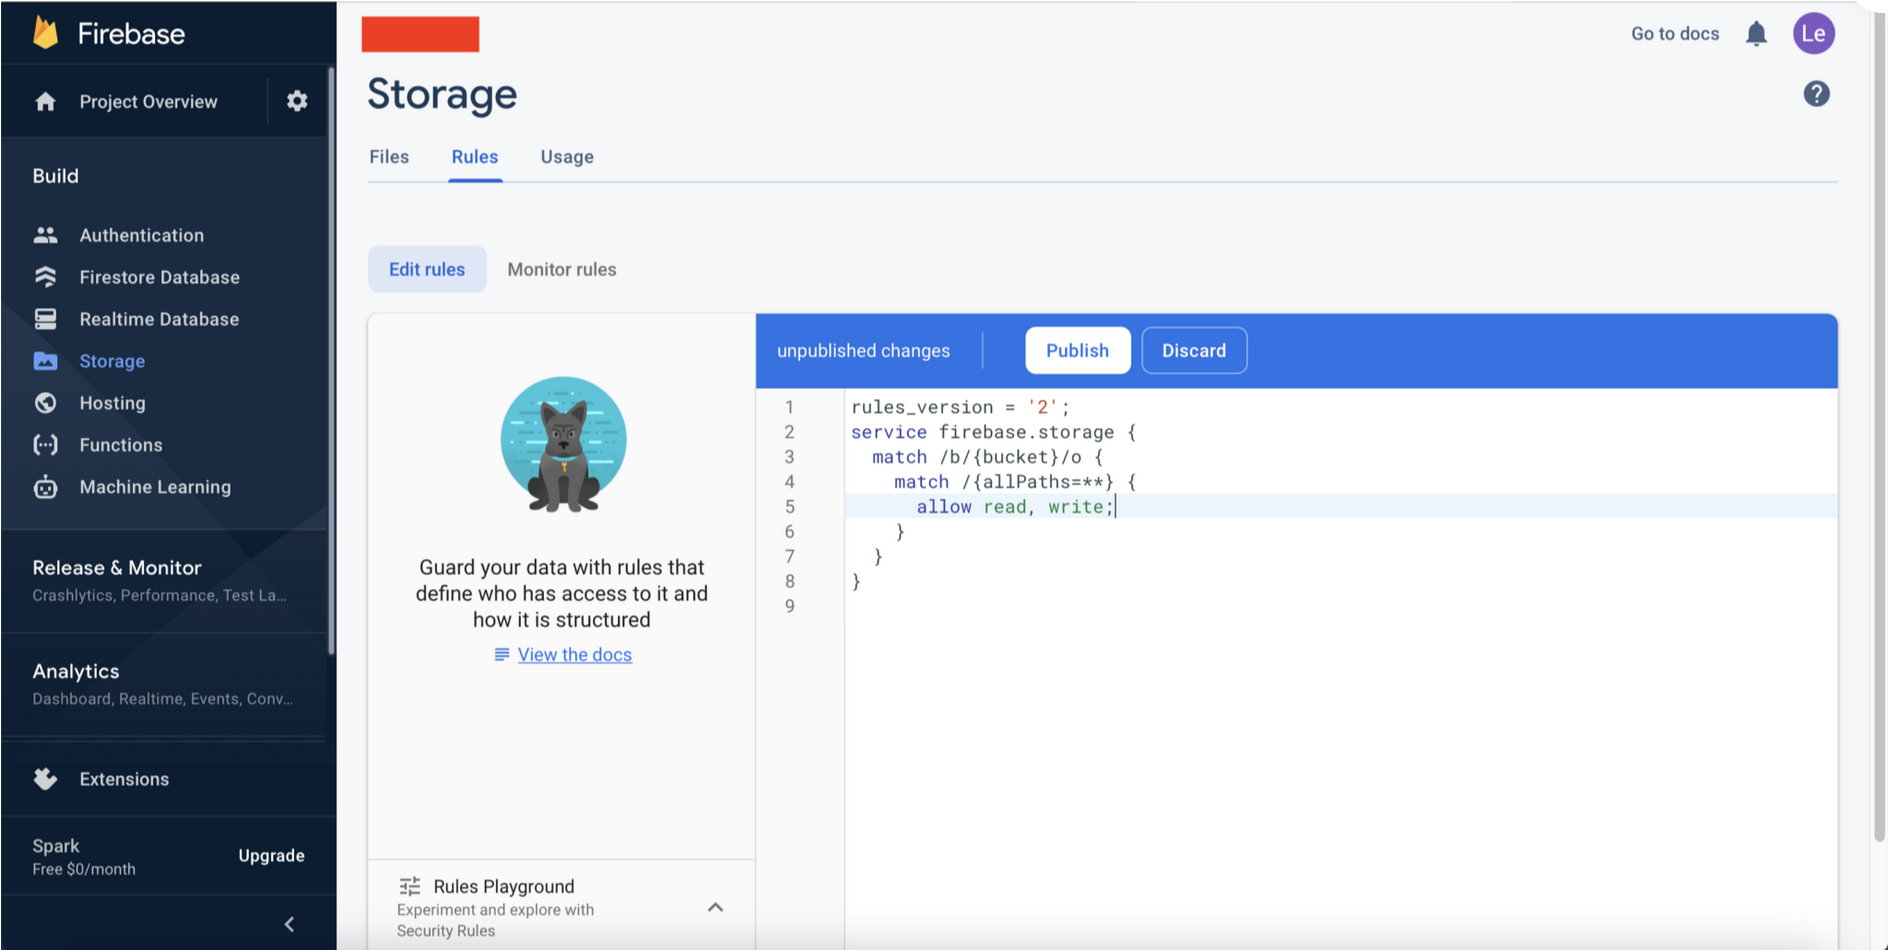The width and height of the screenshot is (1888, 950).
Task: Click line number 9 in editor
Action: point(789,606)
